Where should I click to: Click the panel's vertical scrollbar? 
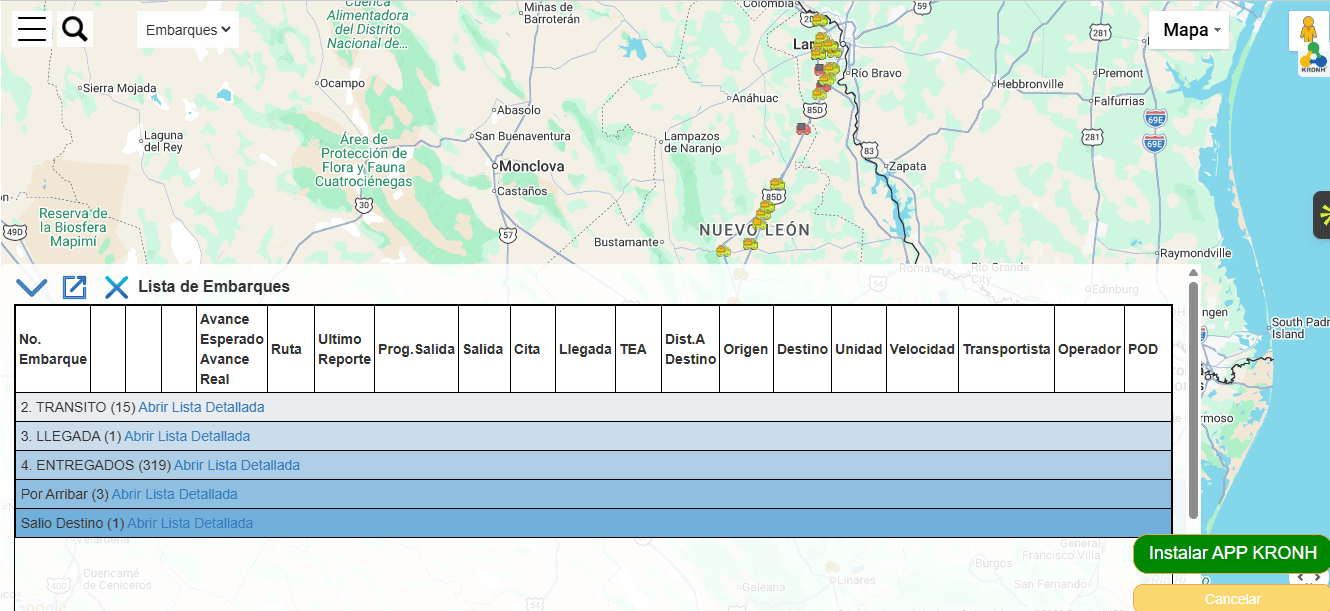point(1193,400)
